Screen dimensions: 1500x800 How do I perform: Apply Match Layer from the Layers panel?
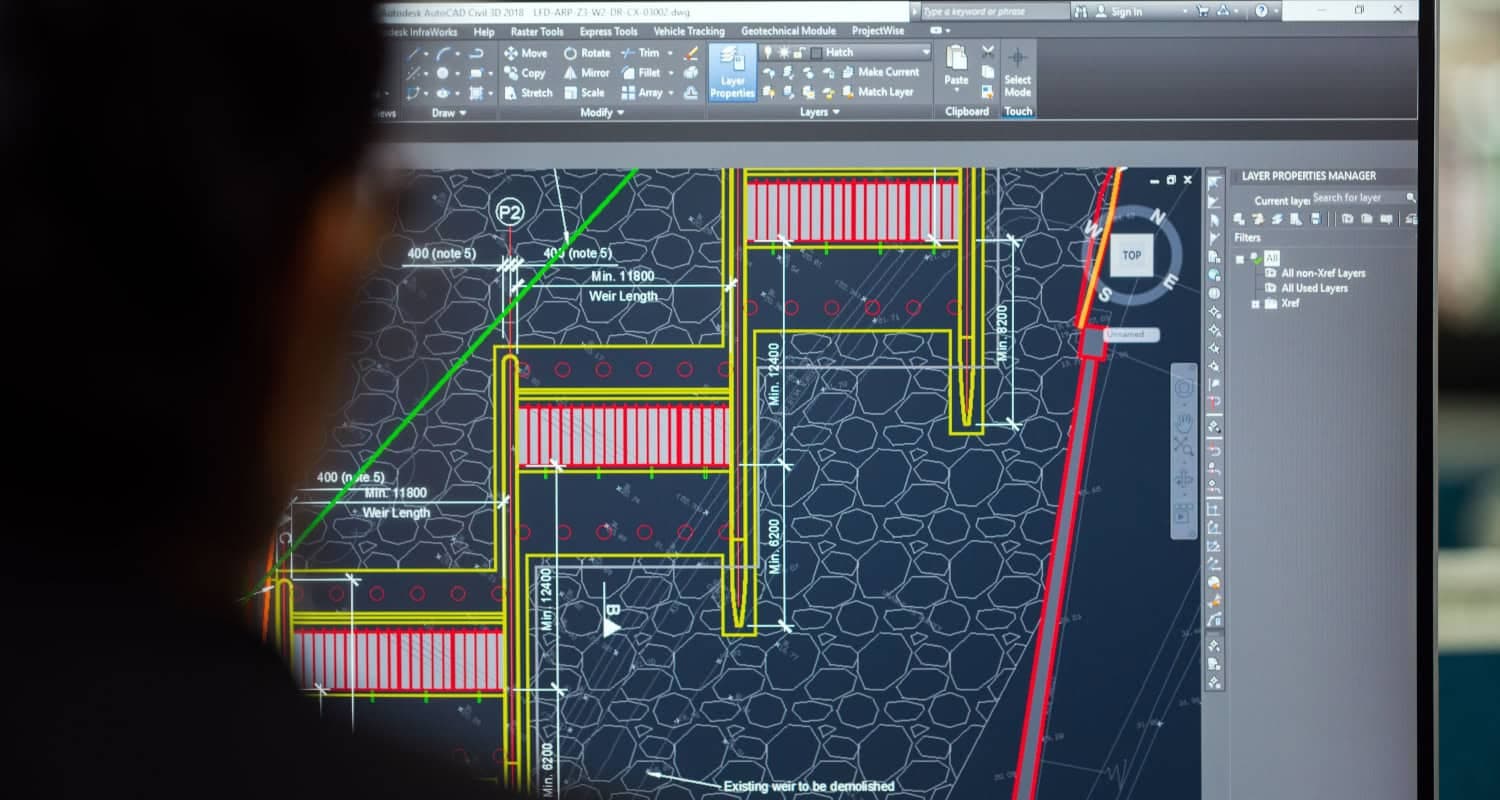(883, 92)
